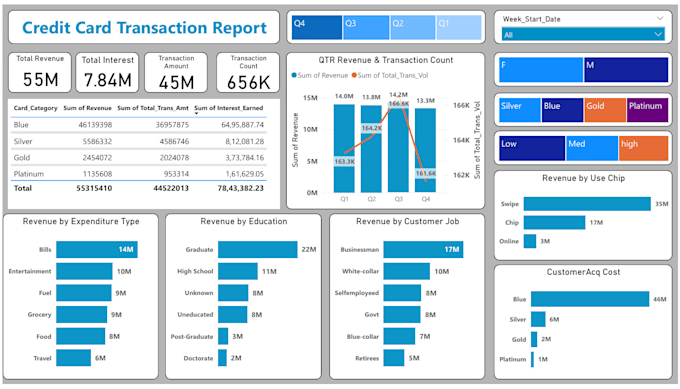Filter by high income tile
680x389 pixels.
(x=644, y=148)
